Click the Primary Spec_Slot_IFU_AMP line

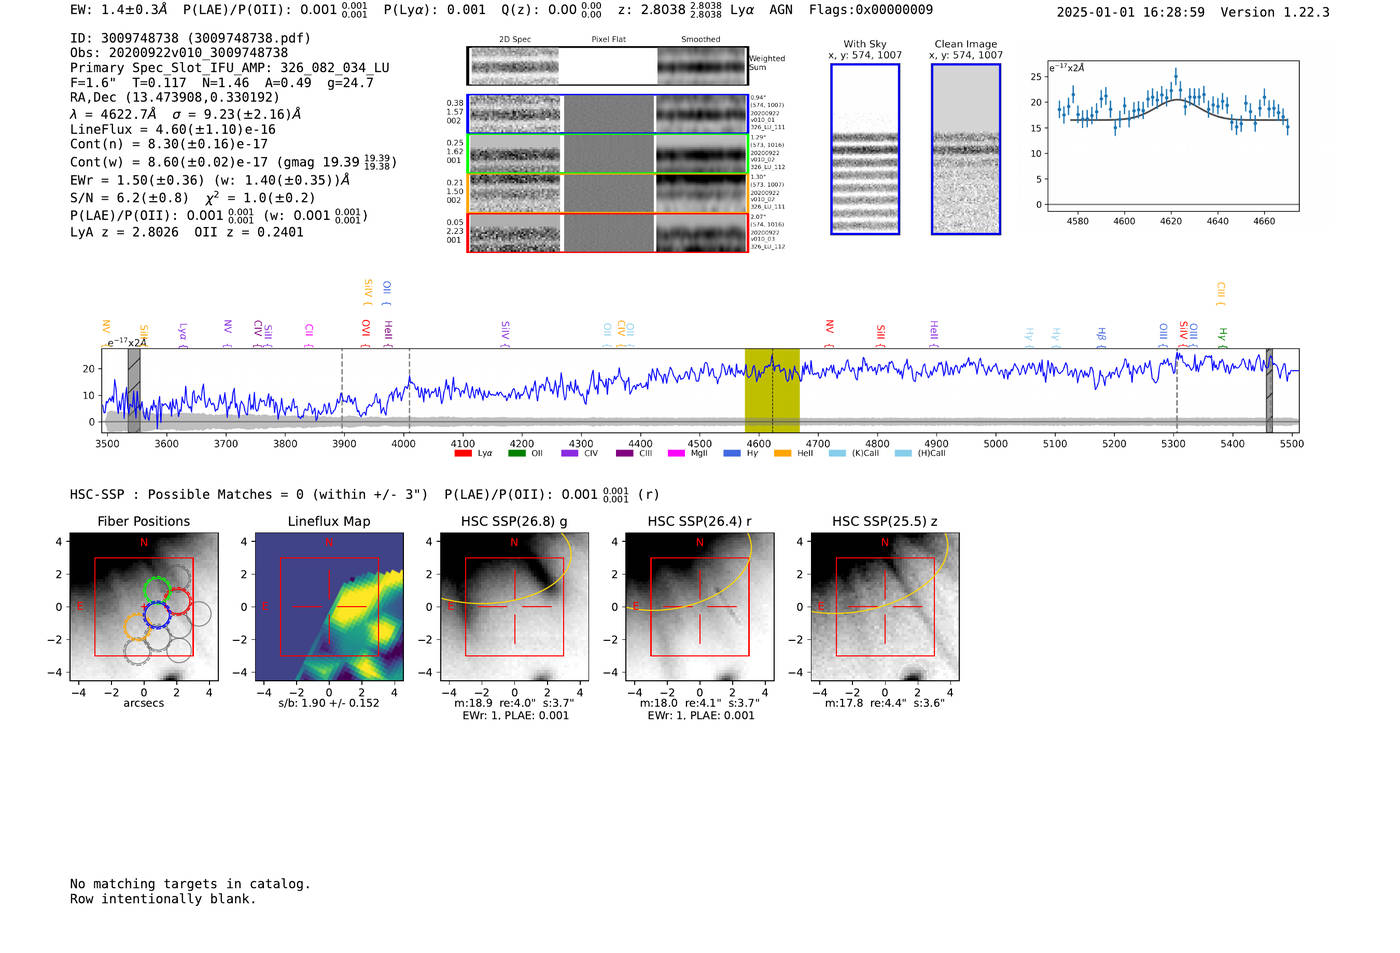(230, 68)
